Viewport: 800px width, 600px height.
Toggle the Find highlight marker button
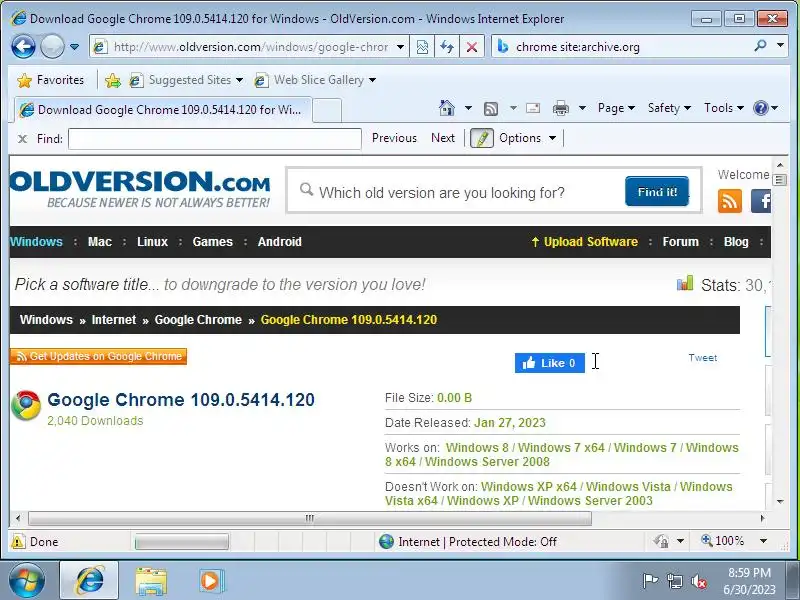[x=482, y=138]
